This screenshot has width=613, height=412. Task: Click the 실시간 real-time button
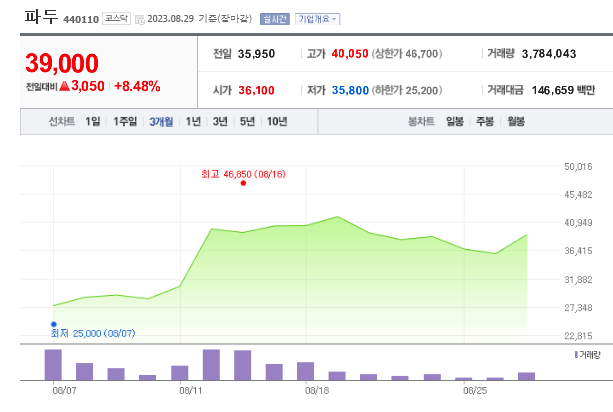[275, 19]
